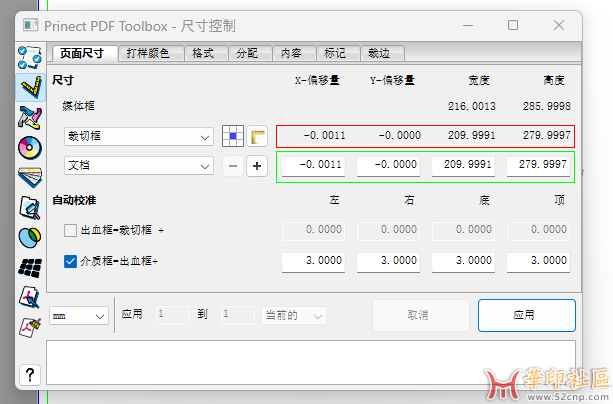Open the CMYK color disc tool
Viewport: 613px width, 404px height.
tap(30, 148)
